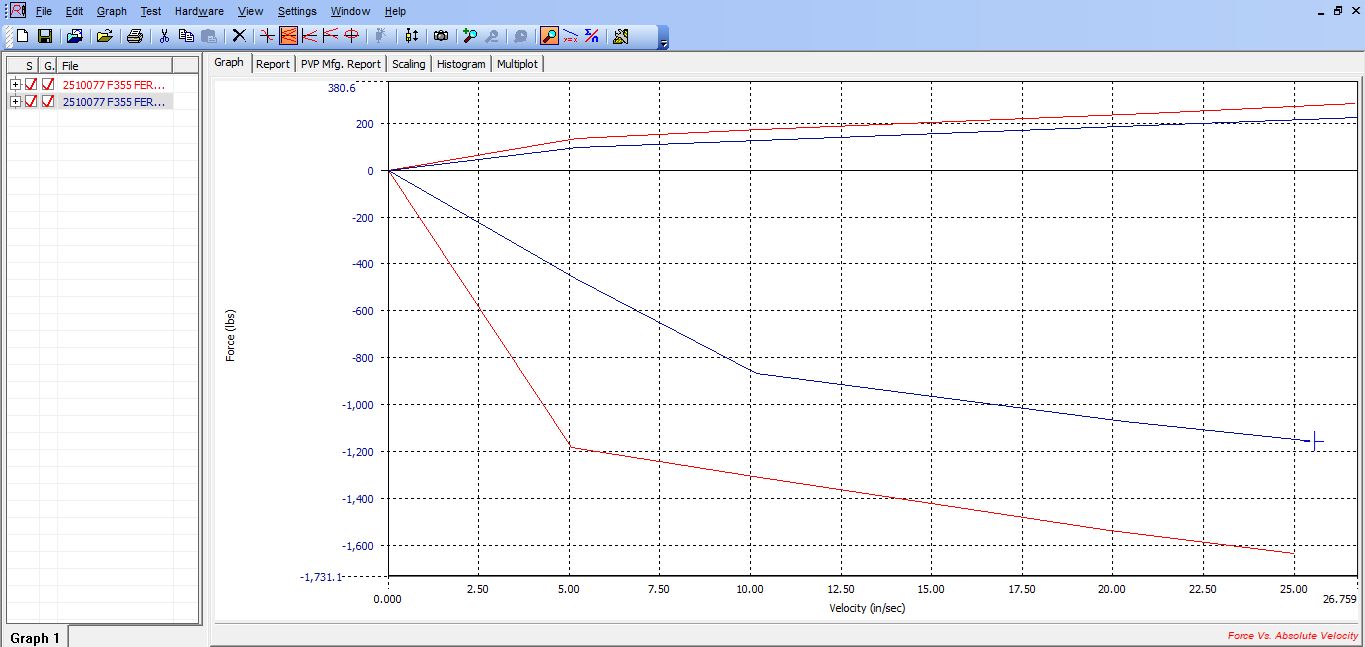Click the blue crosshair marker on graph
The width and height of the screenshot is (1365, 647).
1314,441
